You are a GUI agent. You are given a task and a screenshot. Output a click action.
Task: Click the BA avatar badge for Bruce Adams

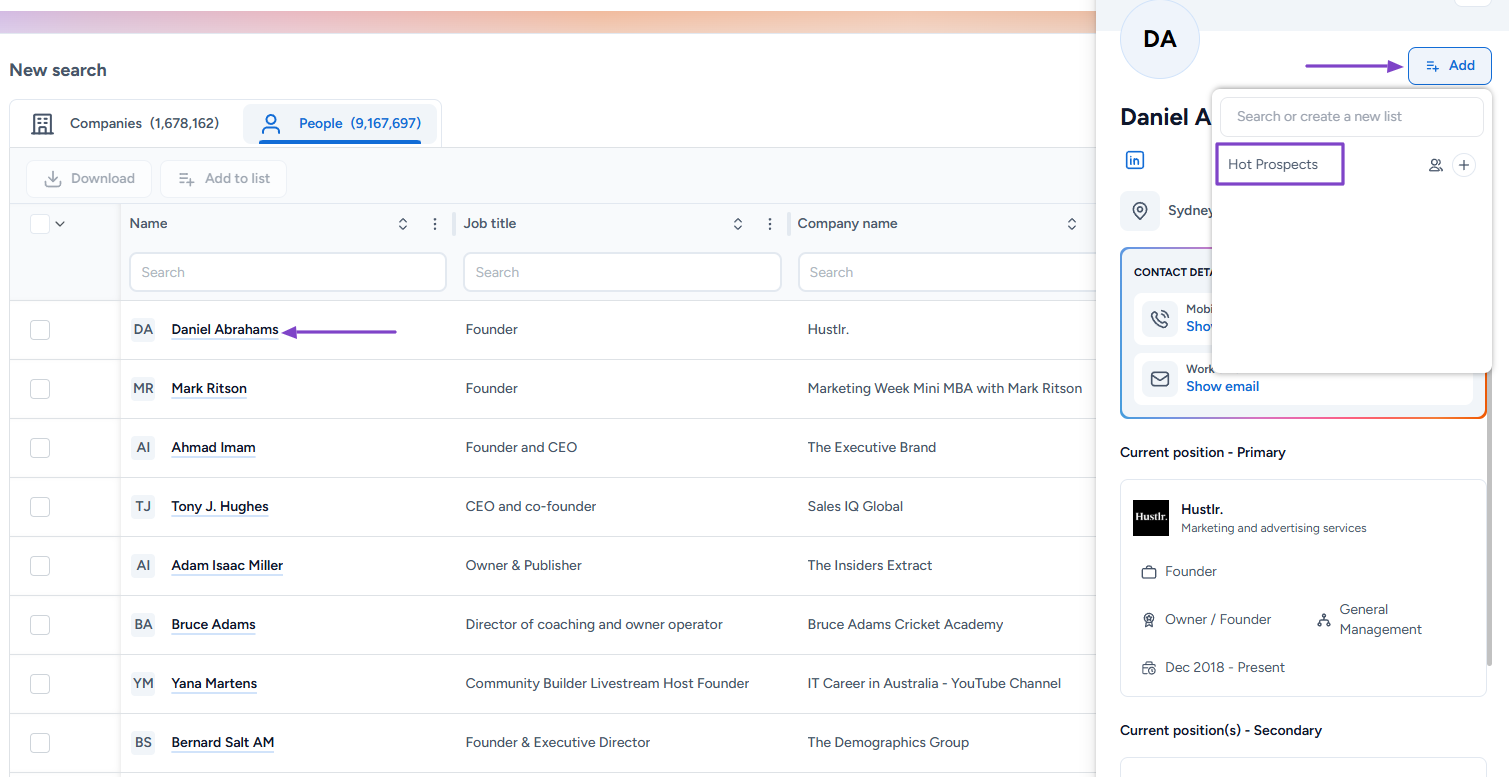[143, 624]
